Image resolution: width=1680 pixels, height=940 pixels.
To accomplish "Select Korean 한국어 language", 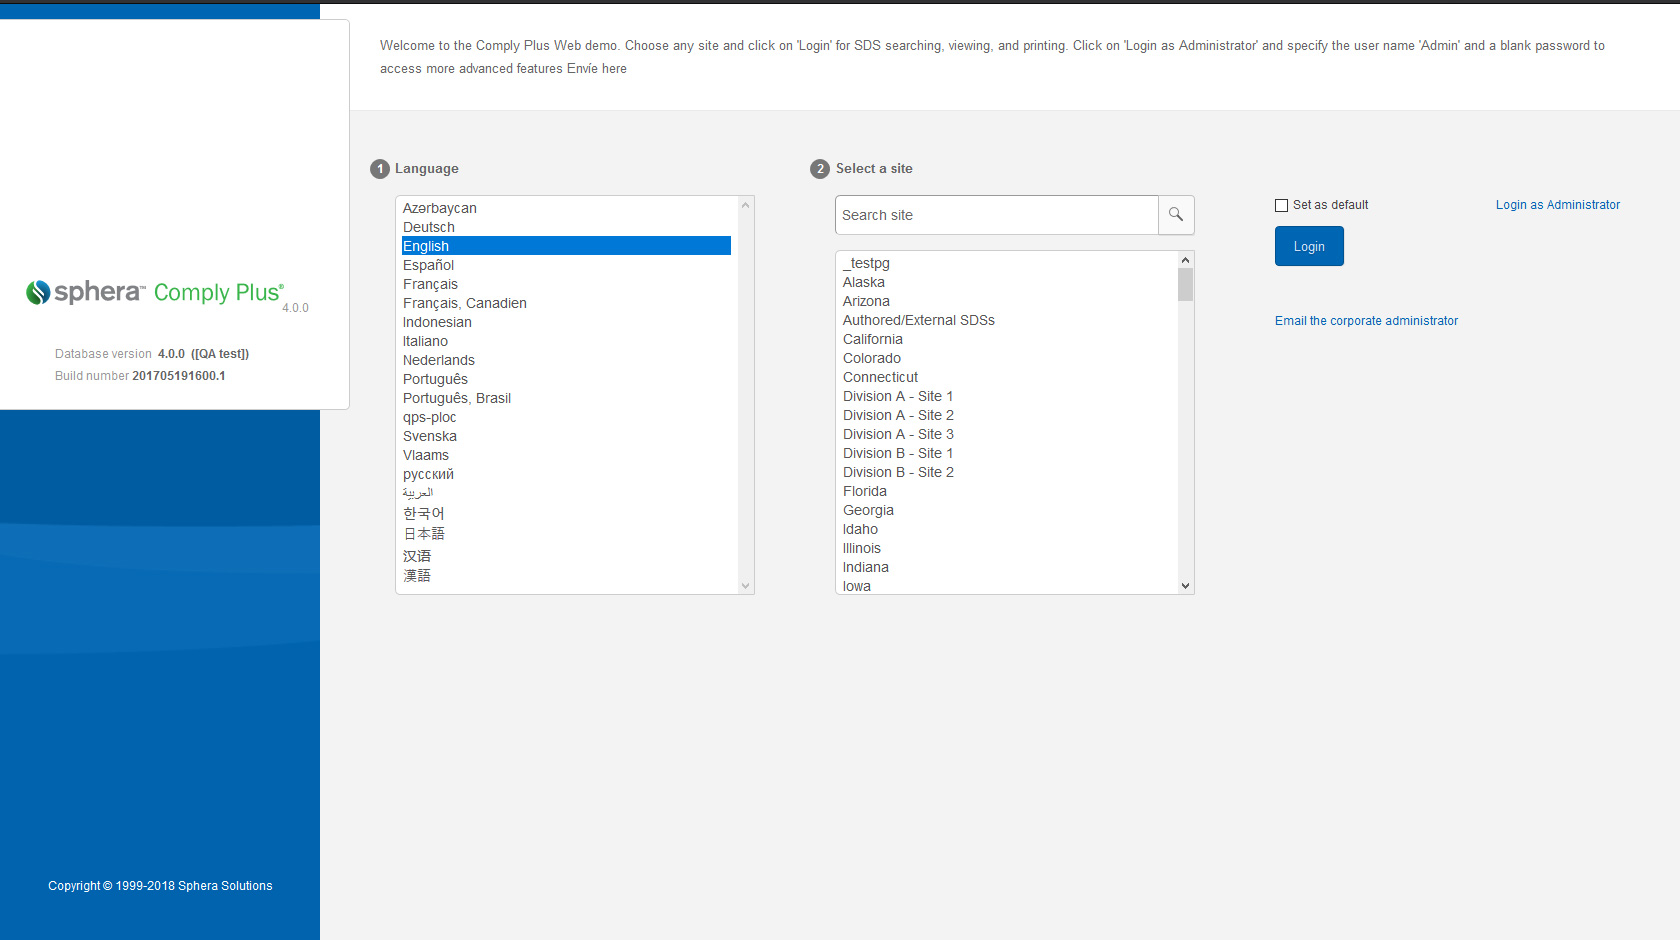I will point(566,513).
